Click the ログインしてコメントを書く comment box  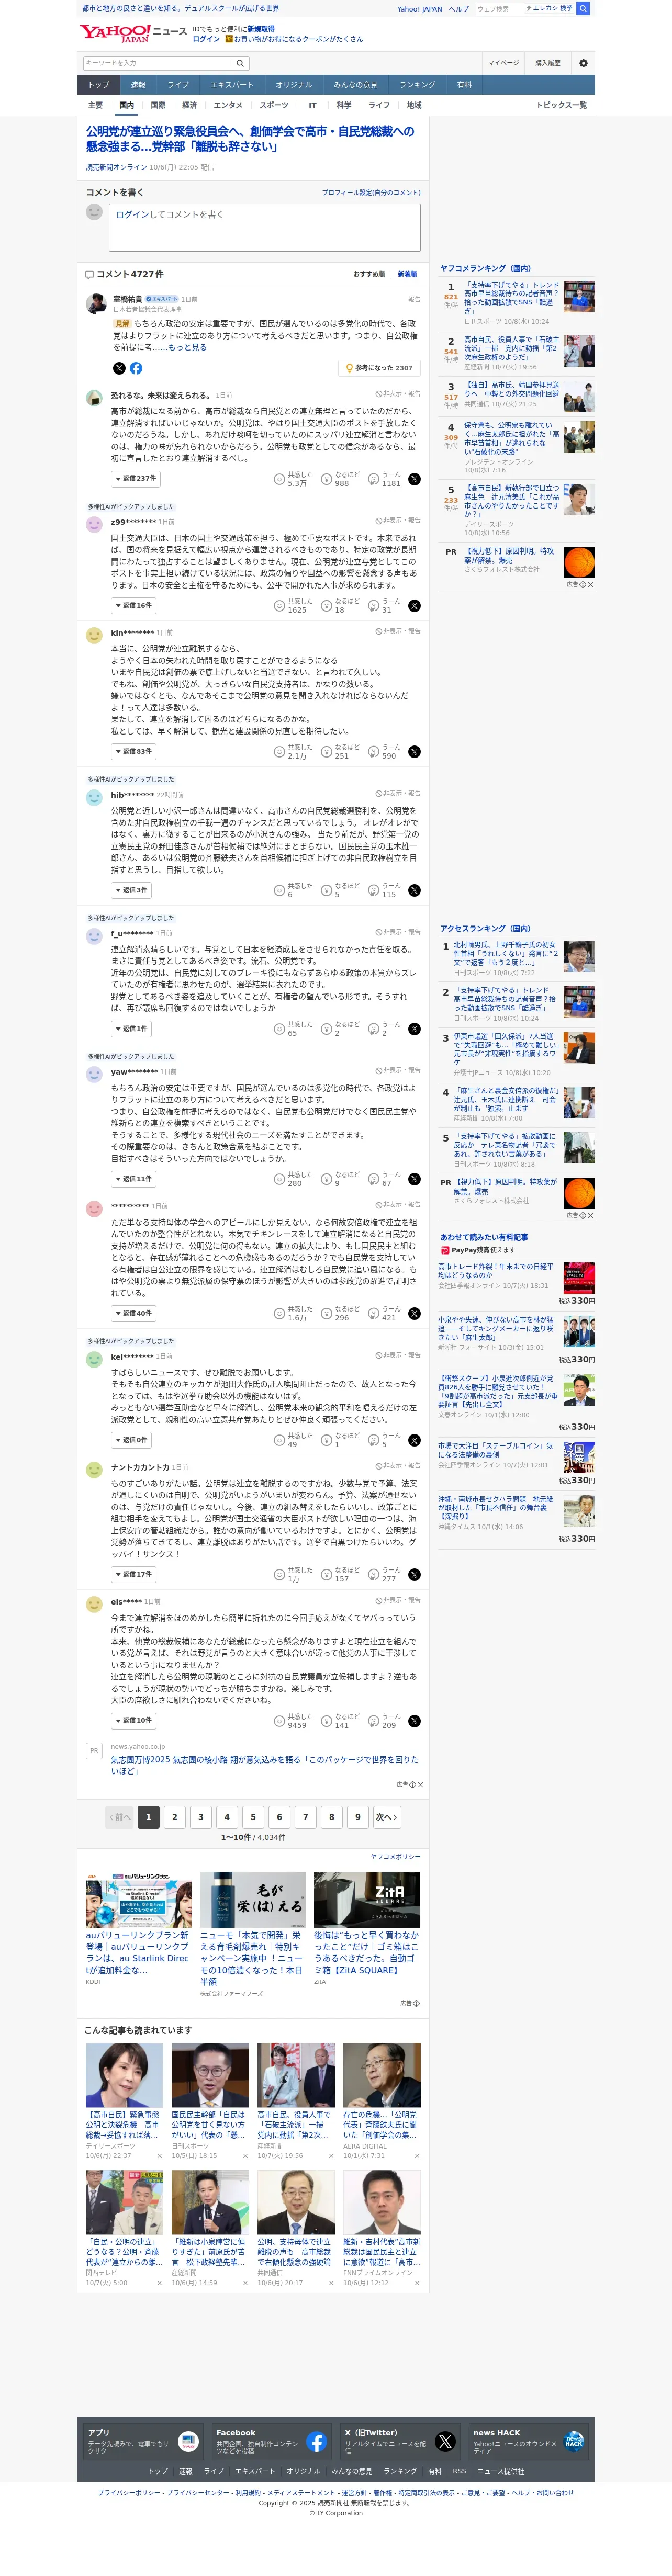(x=265, y=227)
